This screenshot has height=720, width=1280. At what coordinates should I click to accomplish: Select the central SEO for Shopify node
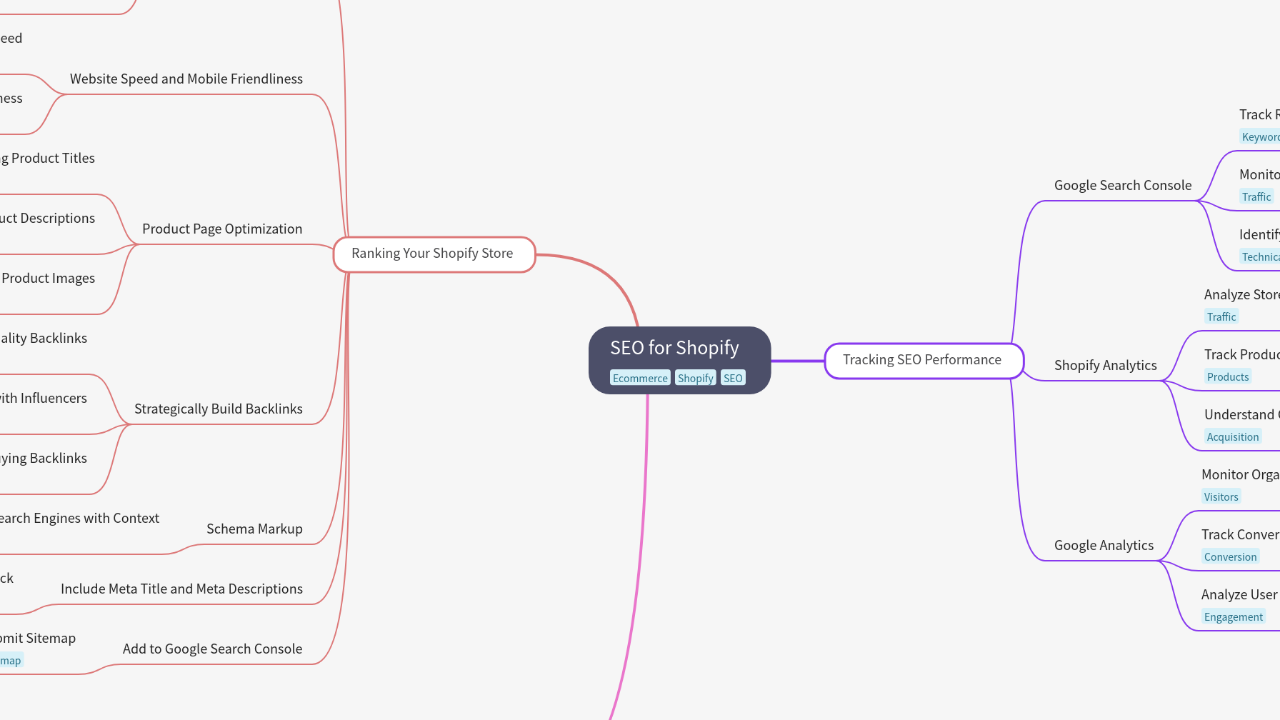click(x=679, y=360)
